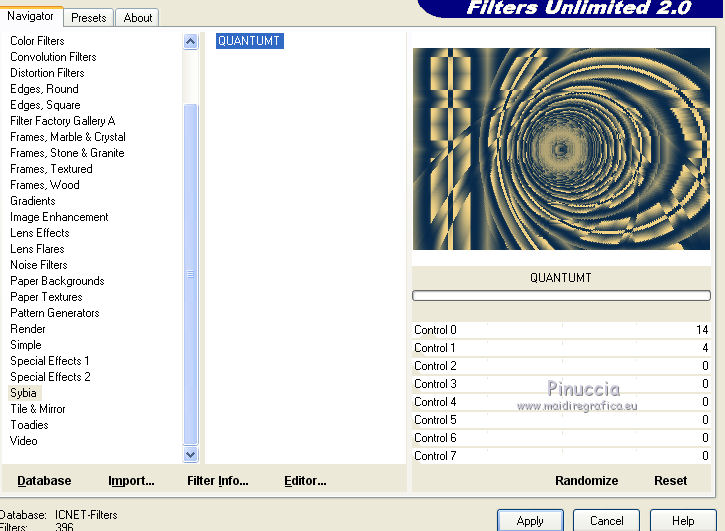Select Sybia category

(x=23, y=393)
